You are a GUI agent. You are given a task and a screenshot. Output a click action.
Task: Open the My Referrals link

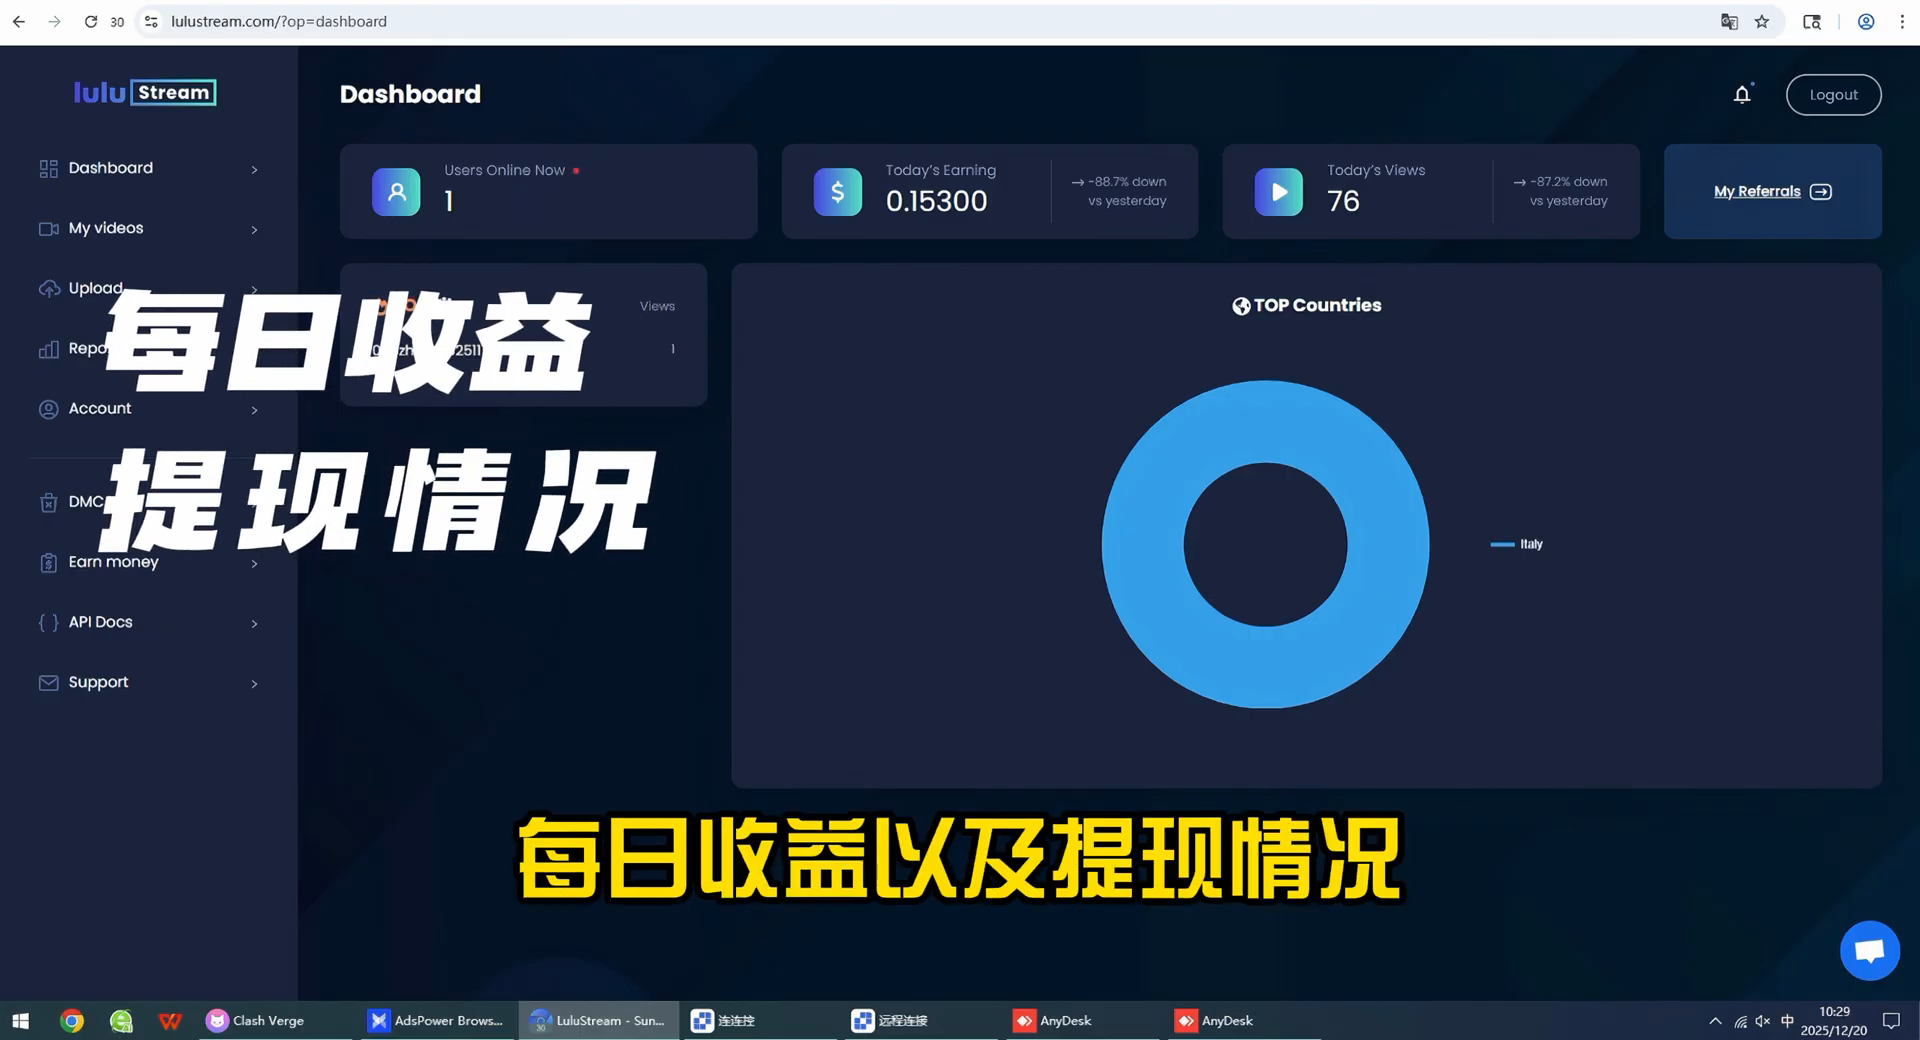click(x=1757, y=191)
